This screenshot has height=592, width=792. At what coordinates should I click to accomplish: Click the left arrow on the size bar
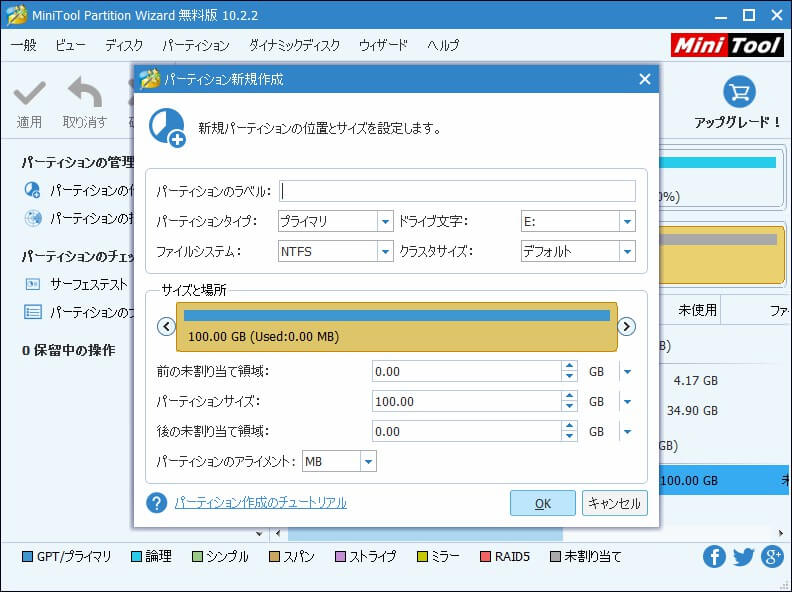166,326
